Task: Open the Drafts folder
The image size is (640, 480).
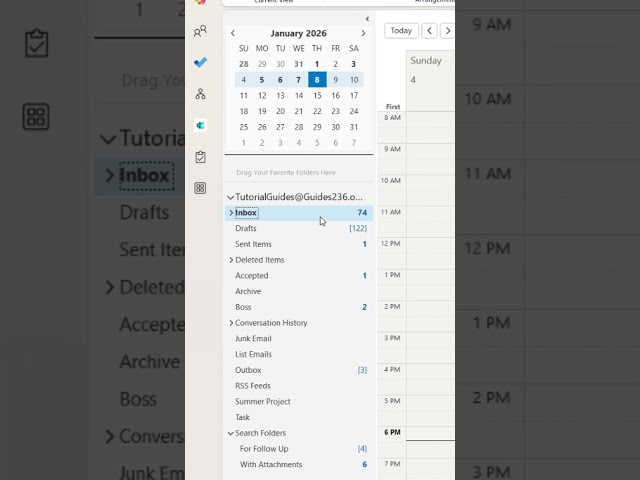Action: pyautogui.click(x=299, y=228)
